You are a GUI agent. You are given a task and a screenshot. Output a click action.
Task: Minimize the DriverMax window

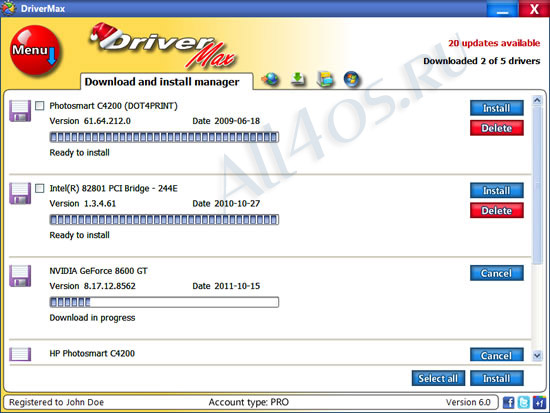coord(502,9)
